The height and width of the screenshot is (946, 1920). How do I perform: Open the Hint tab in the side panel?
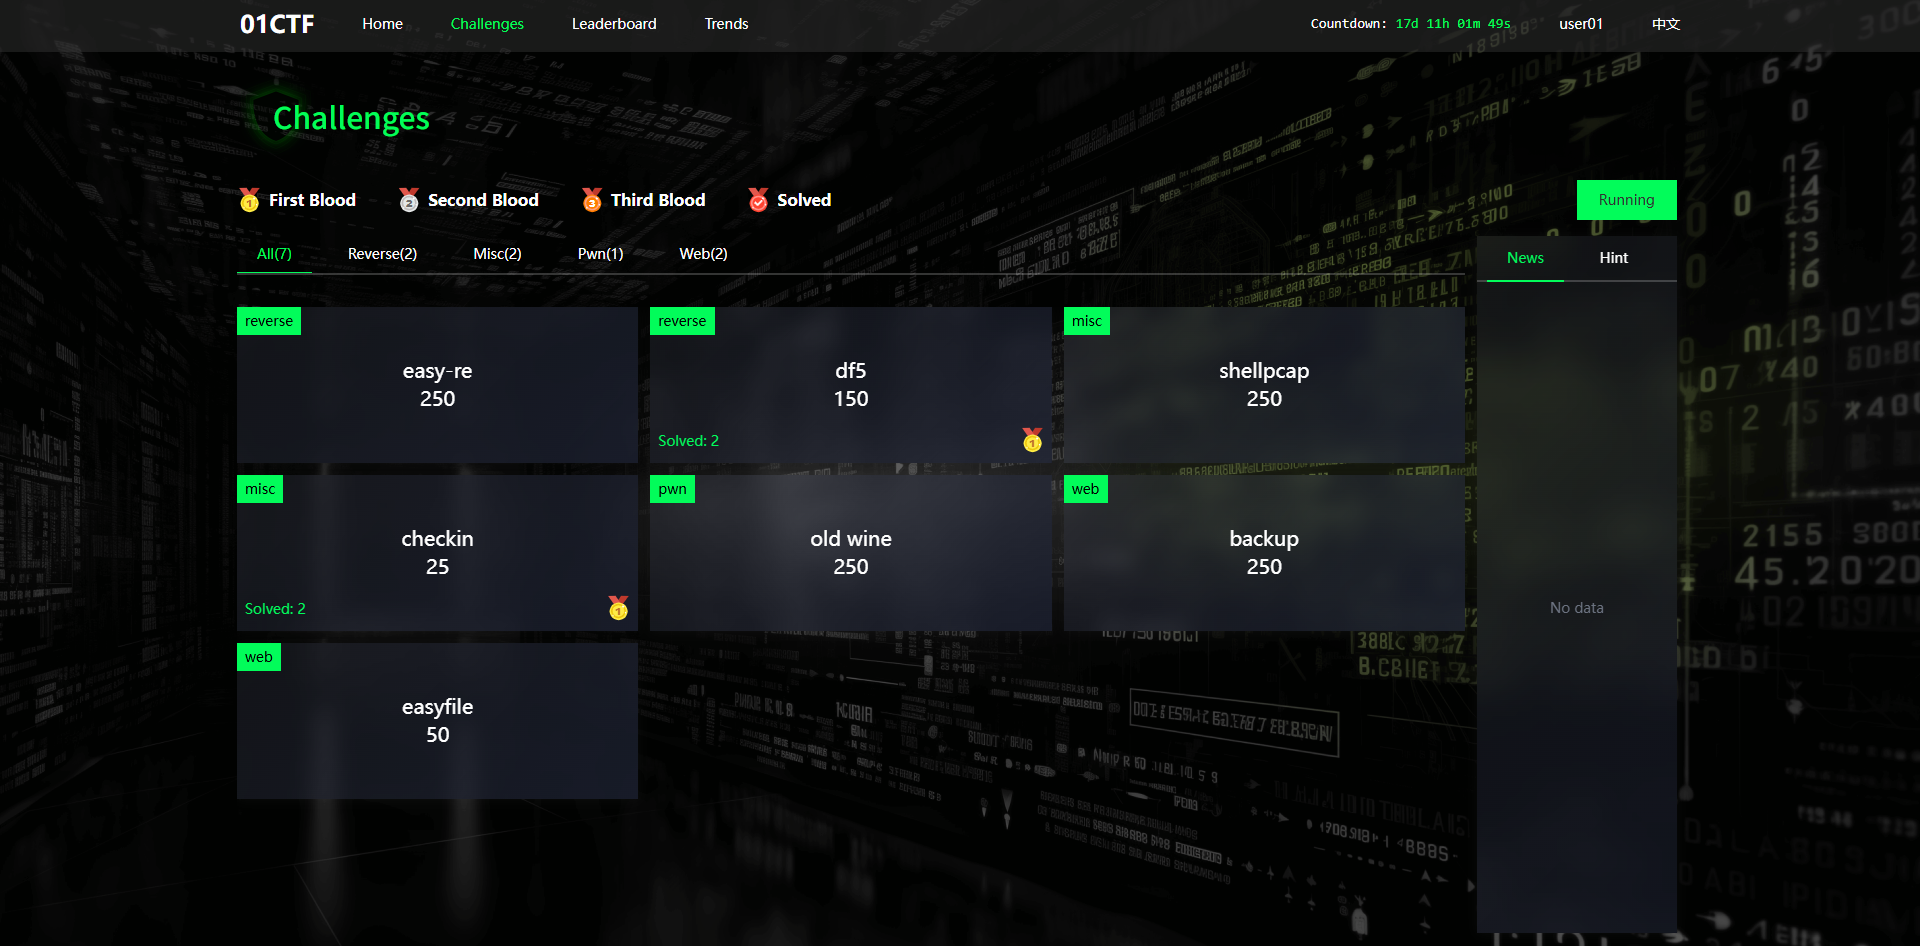pos(1612,257)
